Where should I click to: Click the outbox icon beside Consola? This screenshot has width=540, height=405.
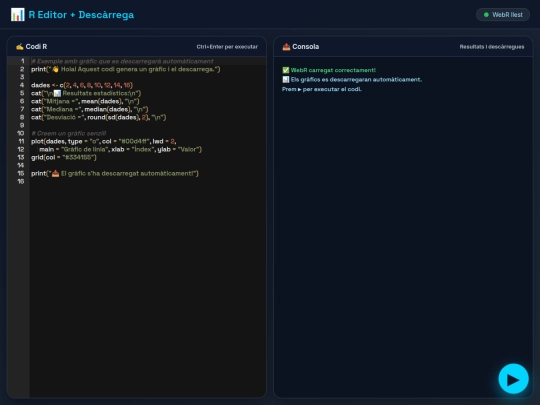click(286, 46)
